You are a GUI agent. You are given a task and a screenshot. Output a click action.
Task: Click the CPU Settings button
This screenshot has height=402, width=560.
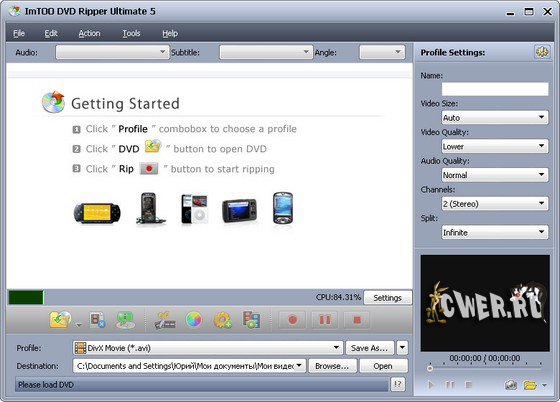(x=388, y=297)
